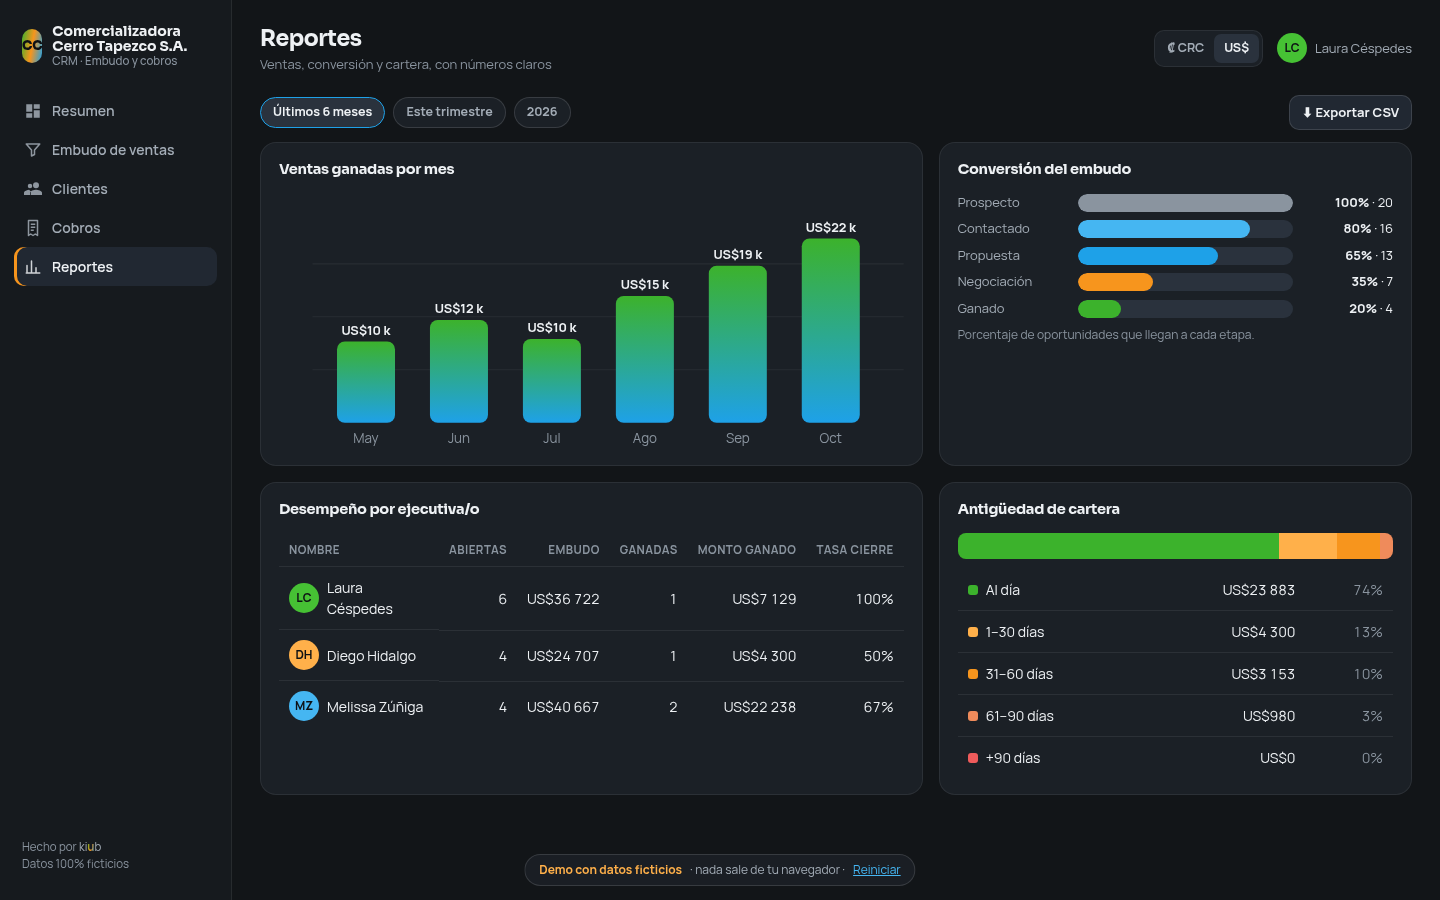The image size is (1440, 900).
Task: Click the September sales bar
Action: (x=737, y=344)
